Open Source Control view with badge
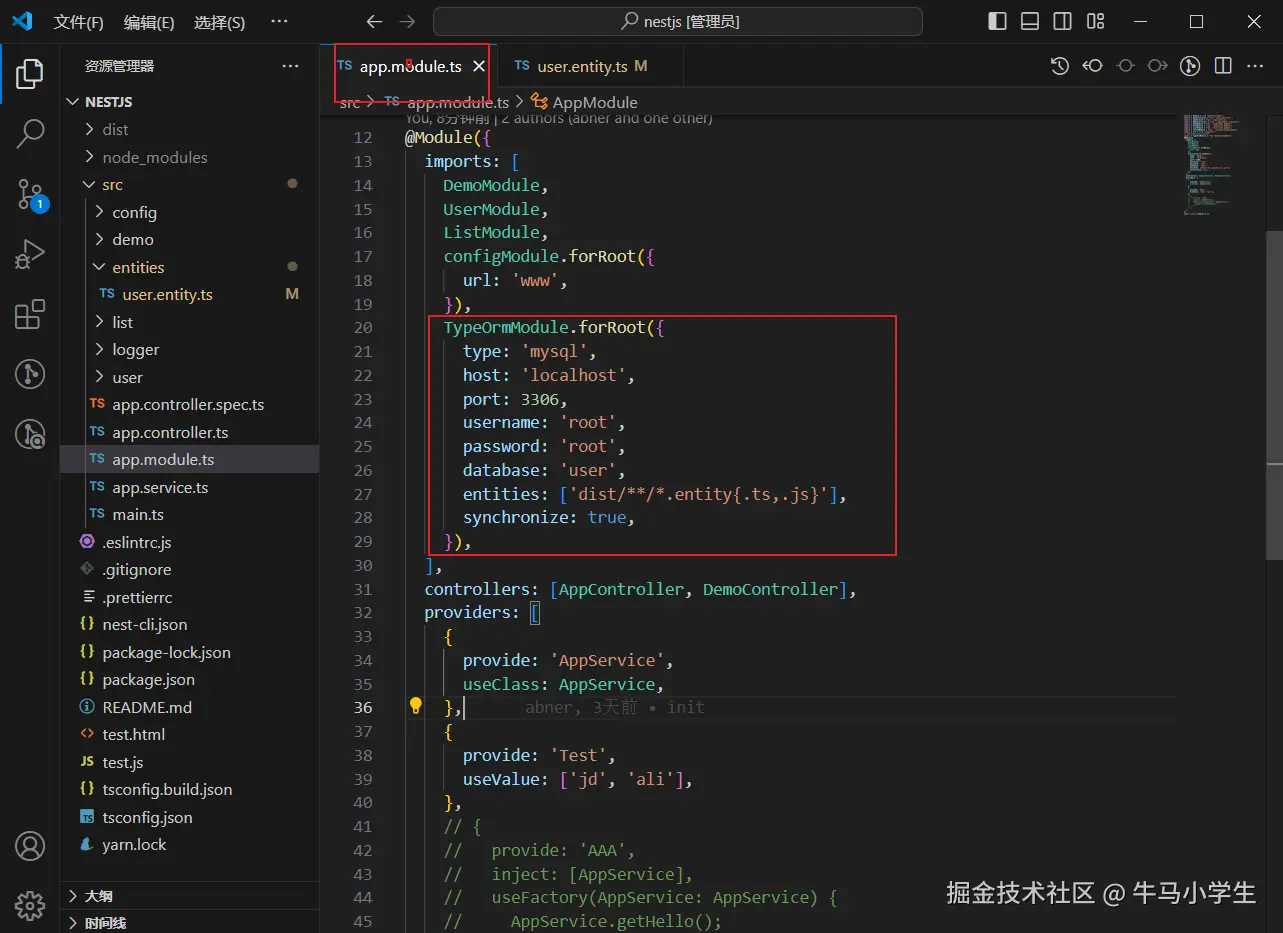Image resolution: width=1283 pixels, height=933 pixels. 30,194
